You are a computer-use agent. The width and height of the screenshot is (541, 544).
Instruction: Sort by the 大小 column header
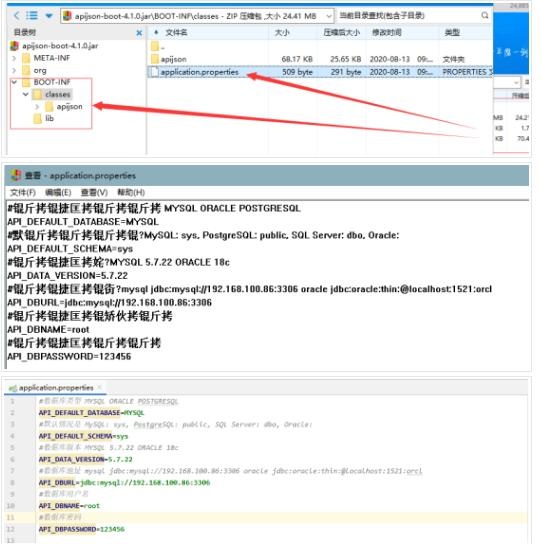point(282,33)
